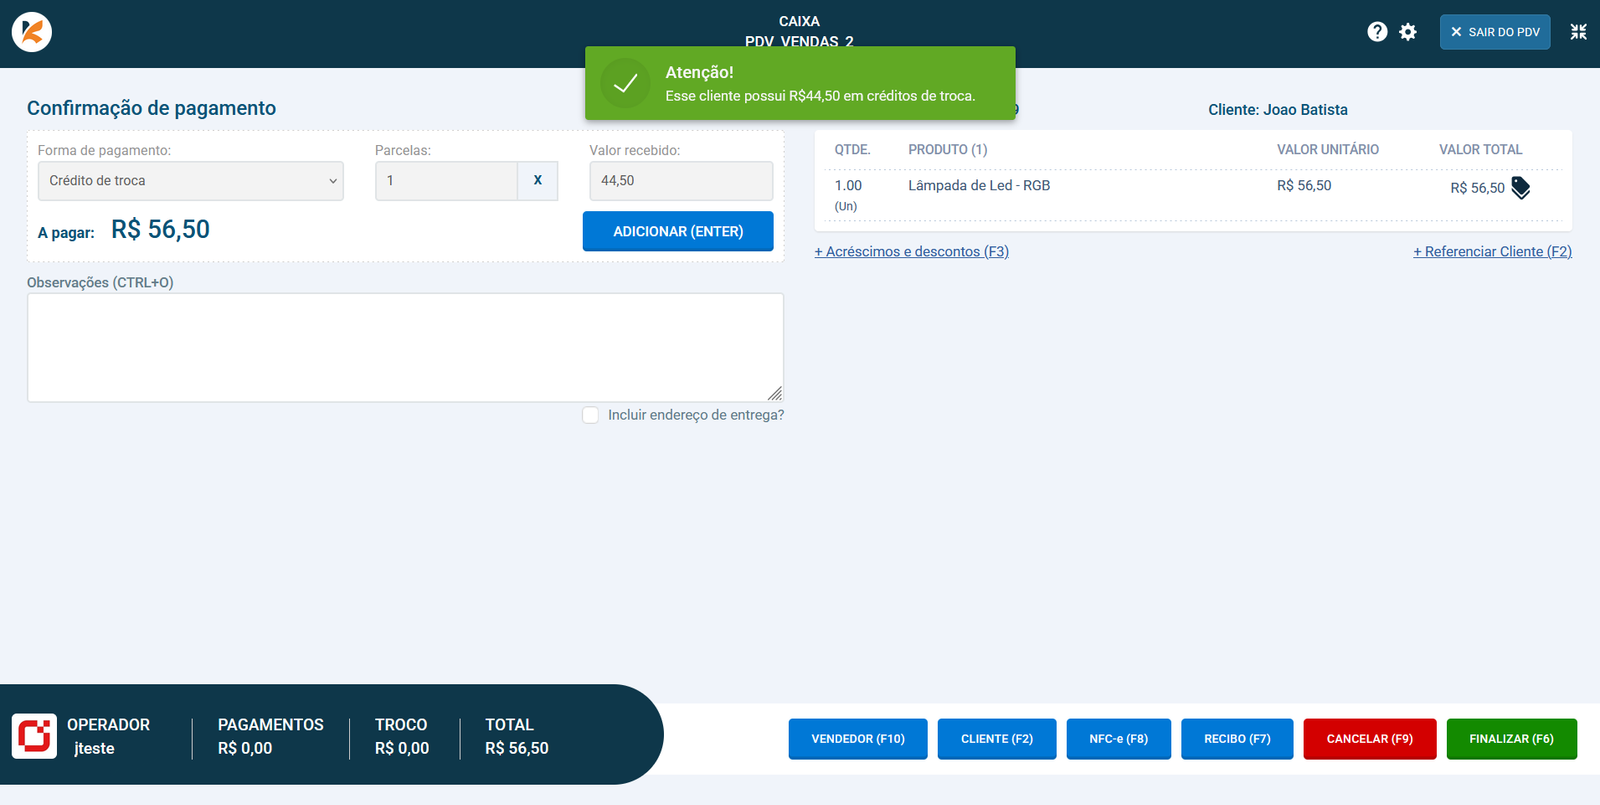1600x805 pixels.
Task: Click inside the Observações text area
Action: pos(405,347)
